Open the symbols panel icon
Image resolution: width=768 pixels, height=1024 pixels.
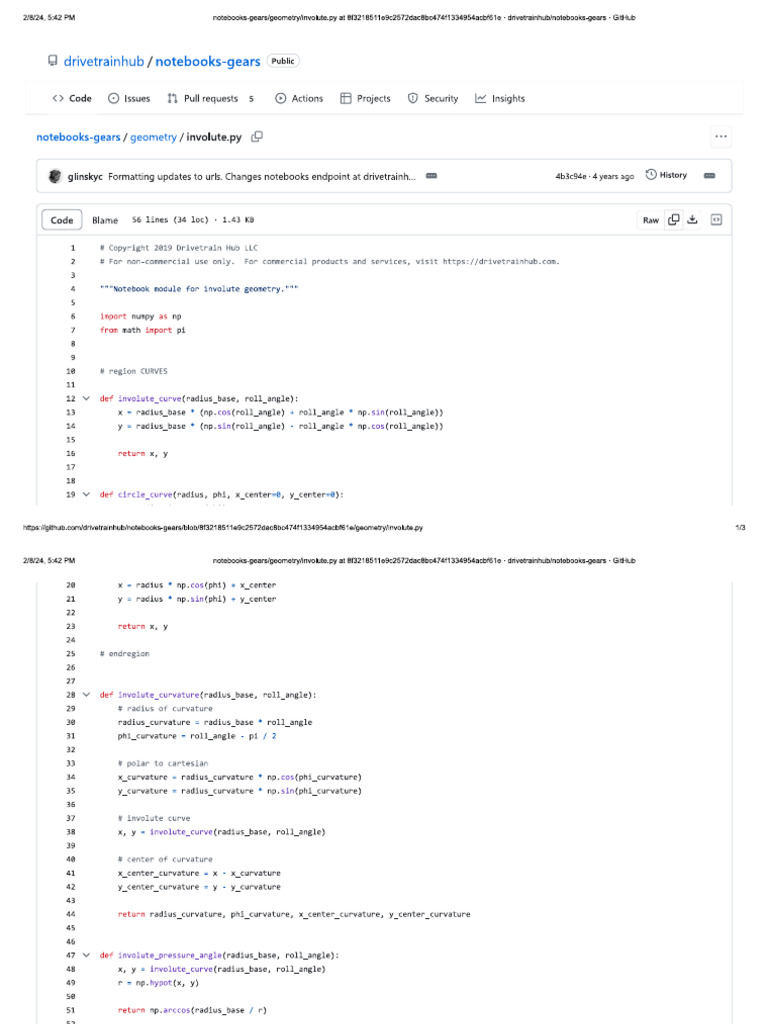(716, 220)
